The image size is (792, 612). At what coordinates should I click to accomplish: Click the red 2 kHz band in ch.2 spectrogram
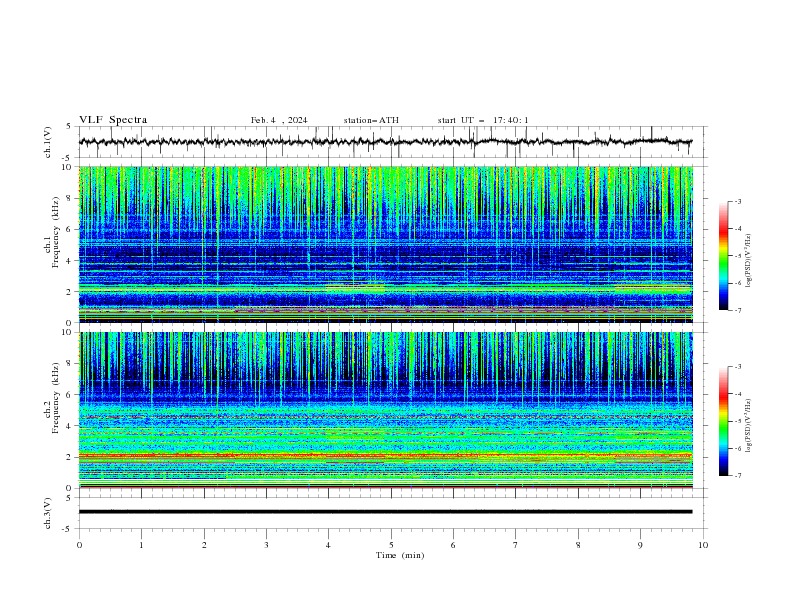coord(386,455)
